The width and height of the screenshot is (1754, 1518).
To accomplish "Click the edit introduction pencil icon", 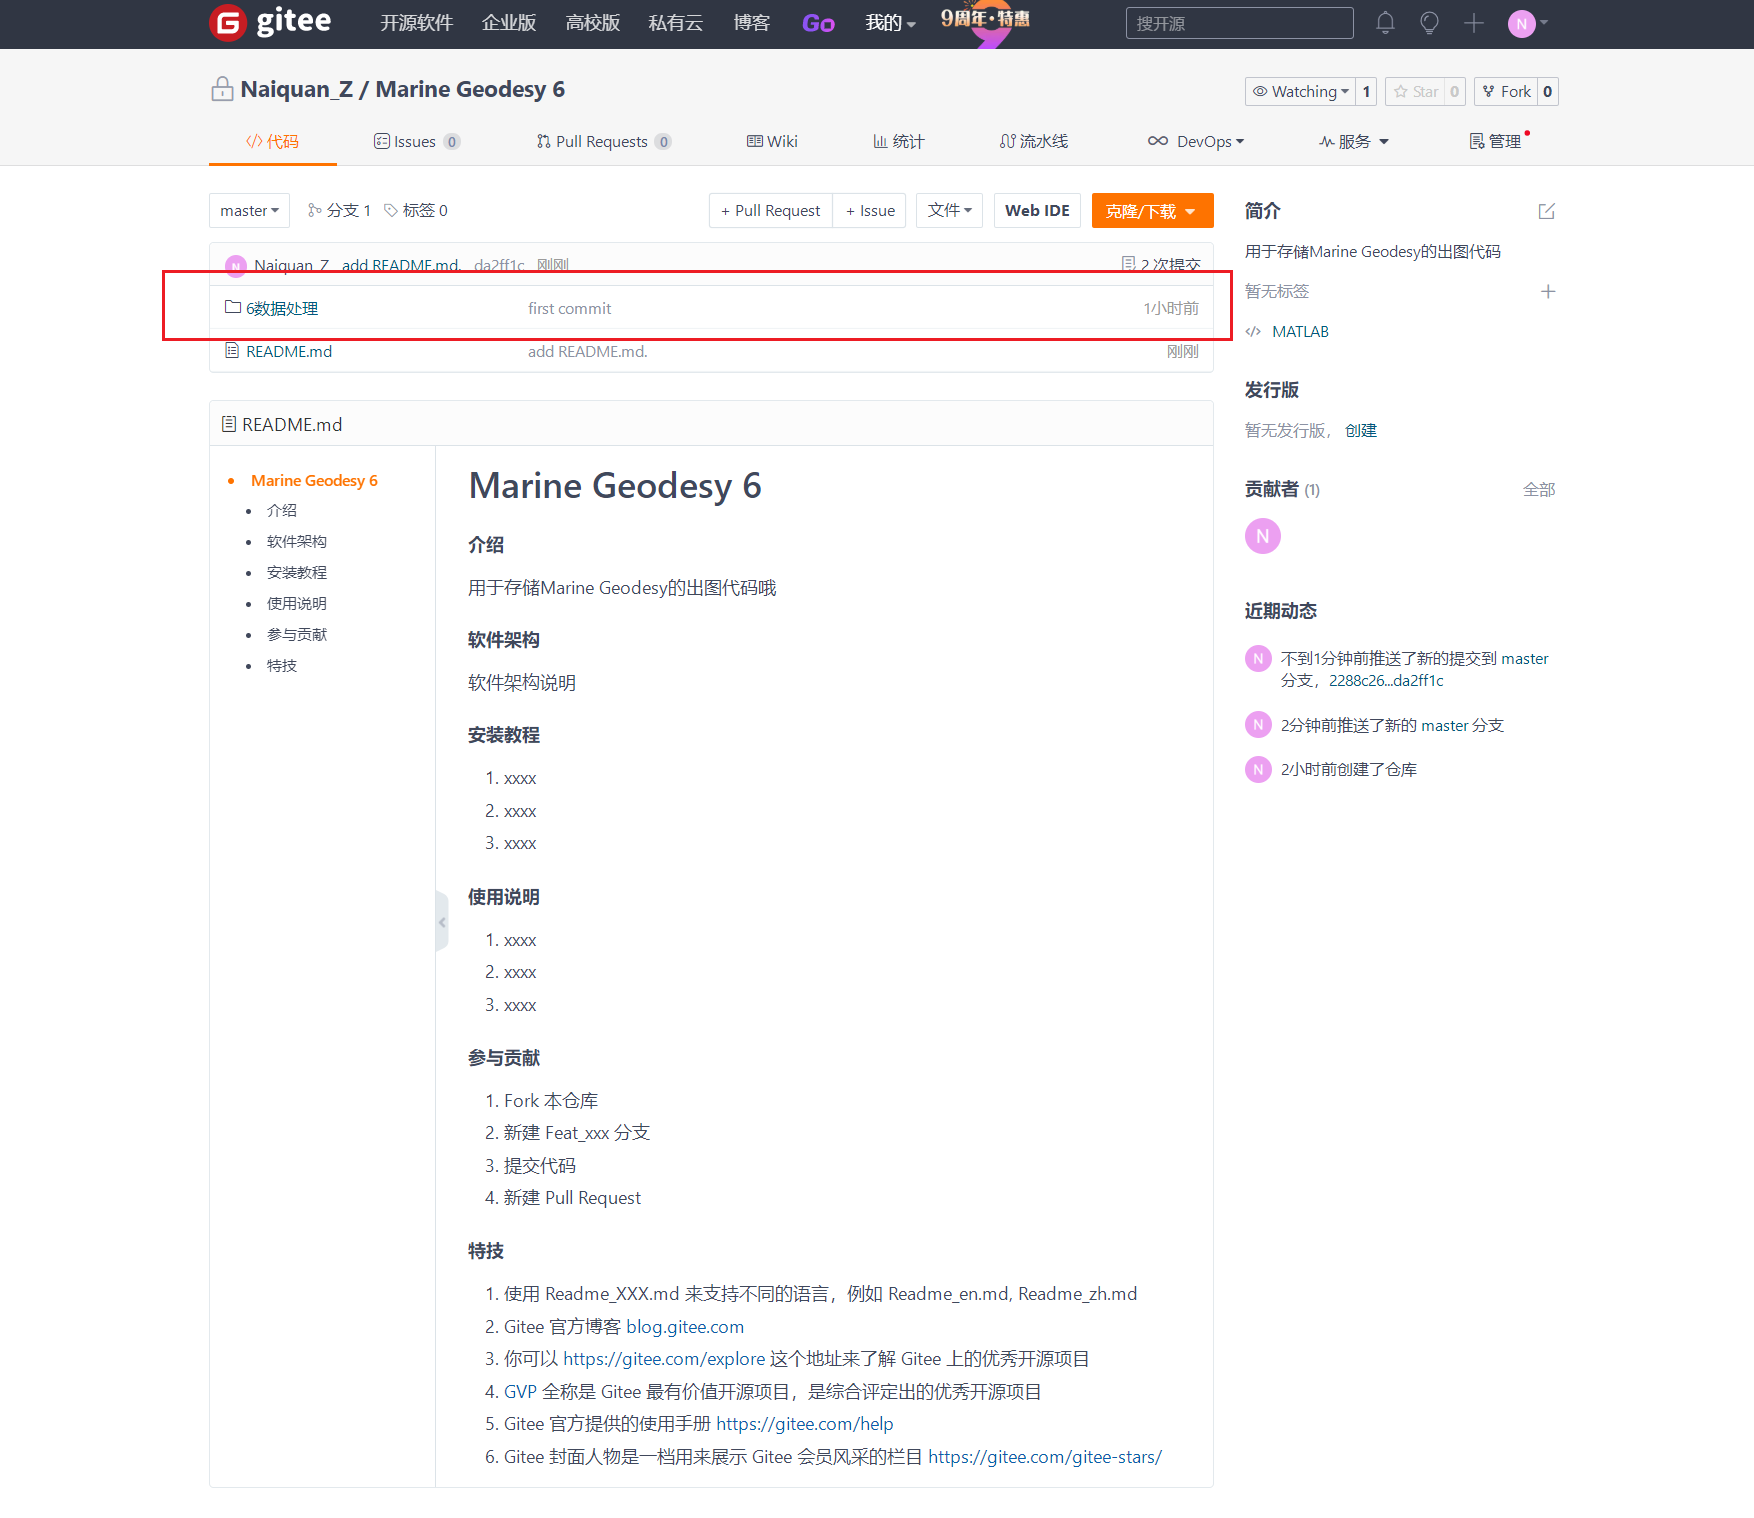I will pyautogui.click(x=1546, y=211).
